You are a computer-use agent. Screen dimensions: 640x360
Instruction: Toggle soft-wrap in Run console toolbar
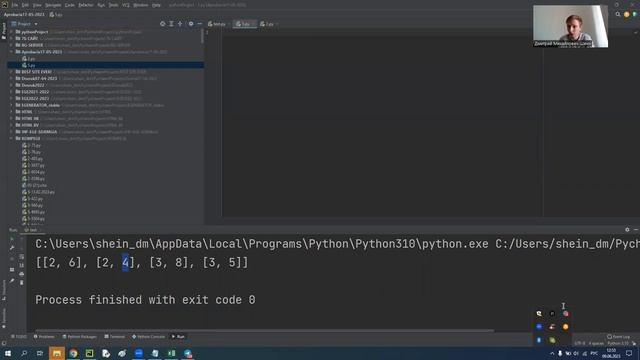coord(22,257)
